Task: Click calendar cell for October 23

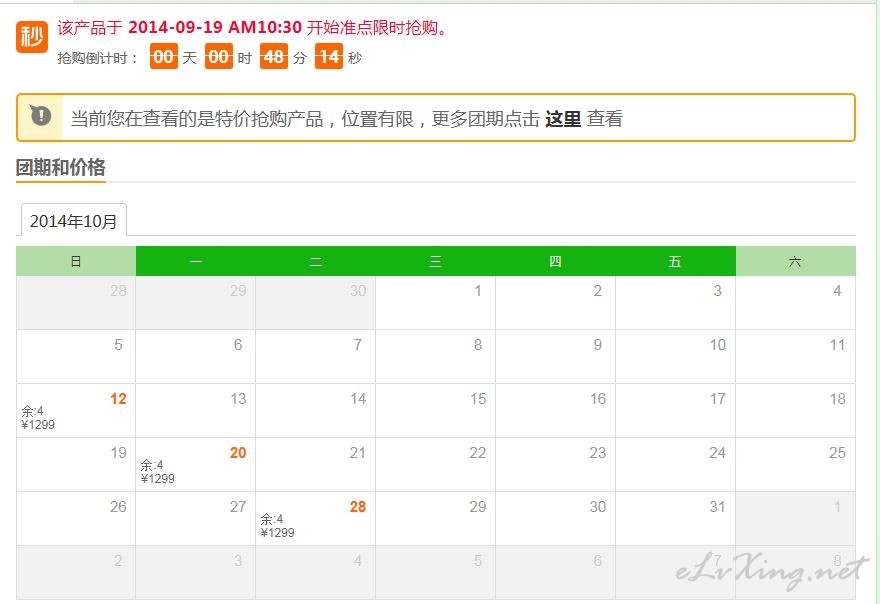Action: tap(555, 465)
